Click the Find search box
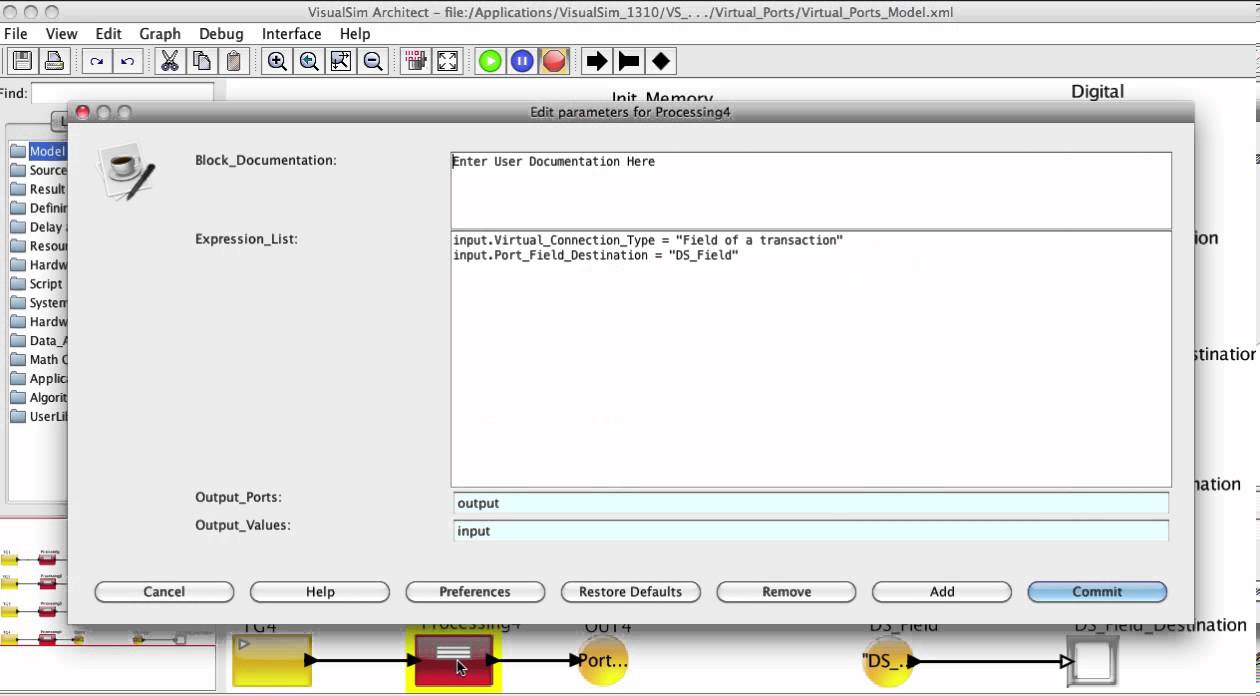This screenshot has height=696, width=1260. point(122,93)
